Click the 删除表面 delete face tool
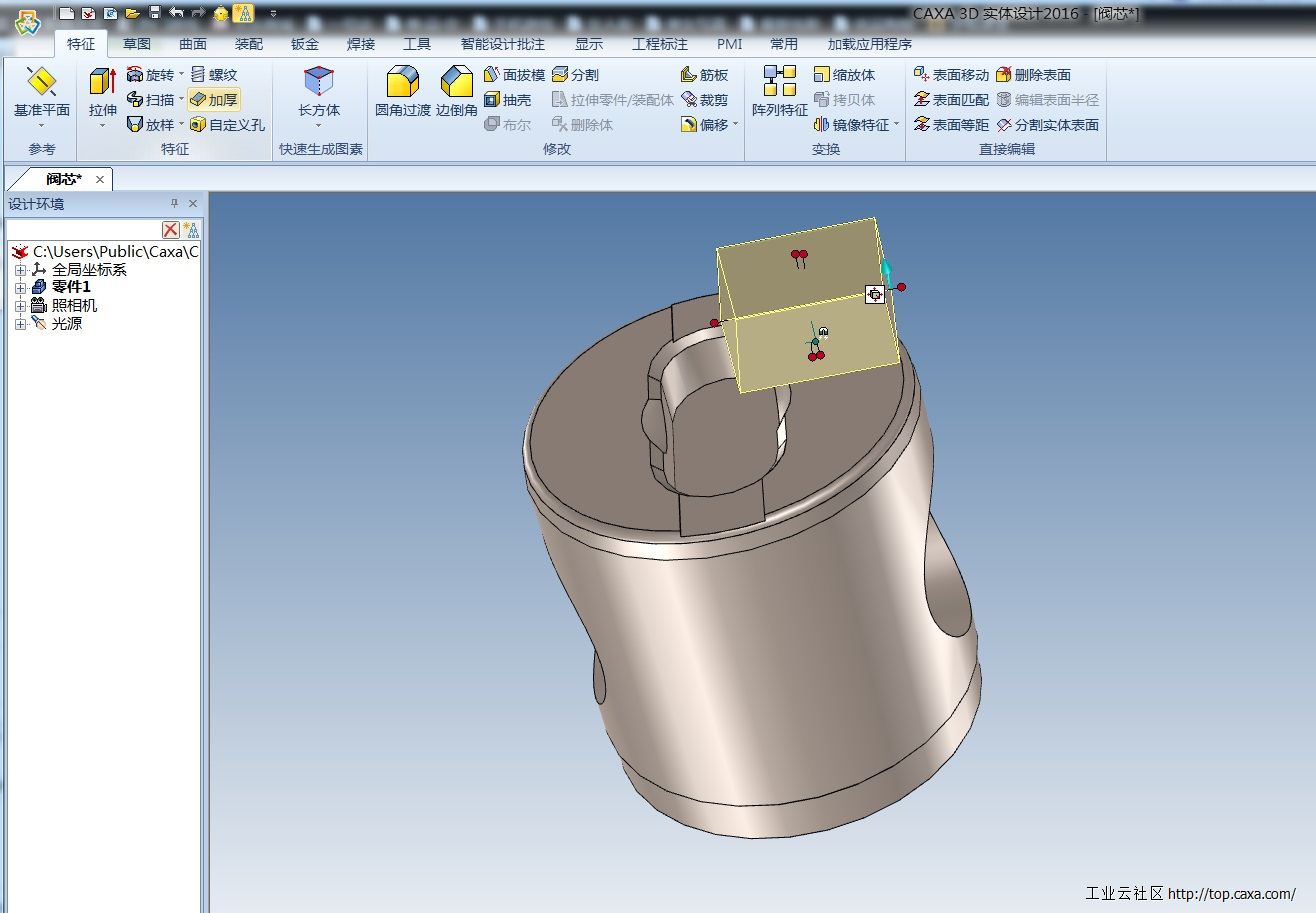This screenshot has width=1316, height=913. (1033, 75)
